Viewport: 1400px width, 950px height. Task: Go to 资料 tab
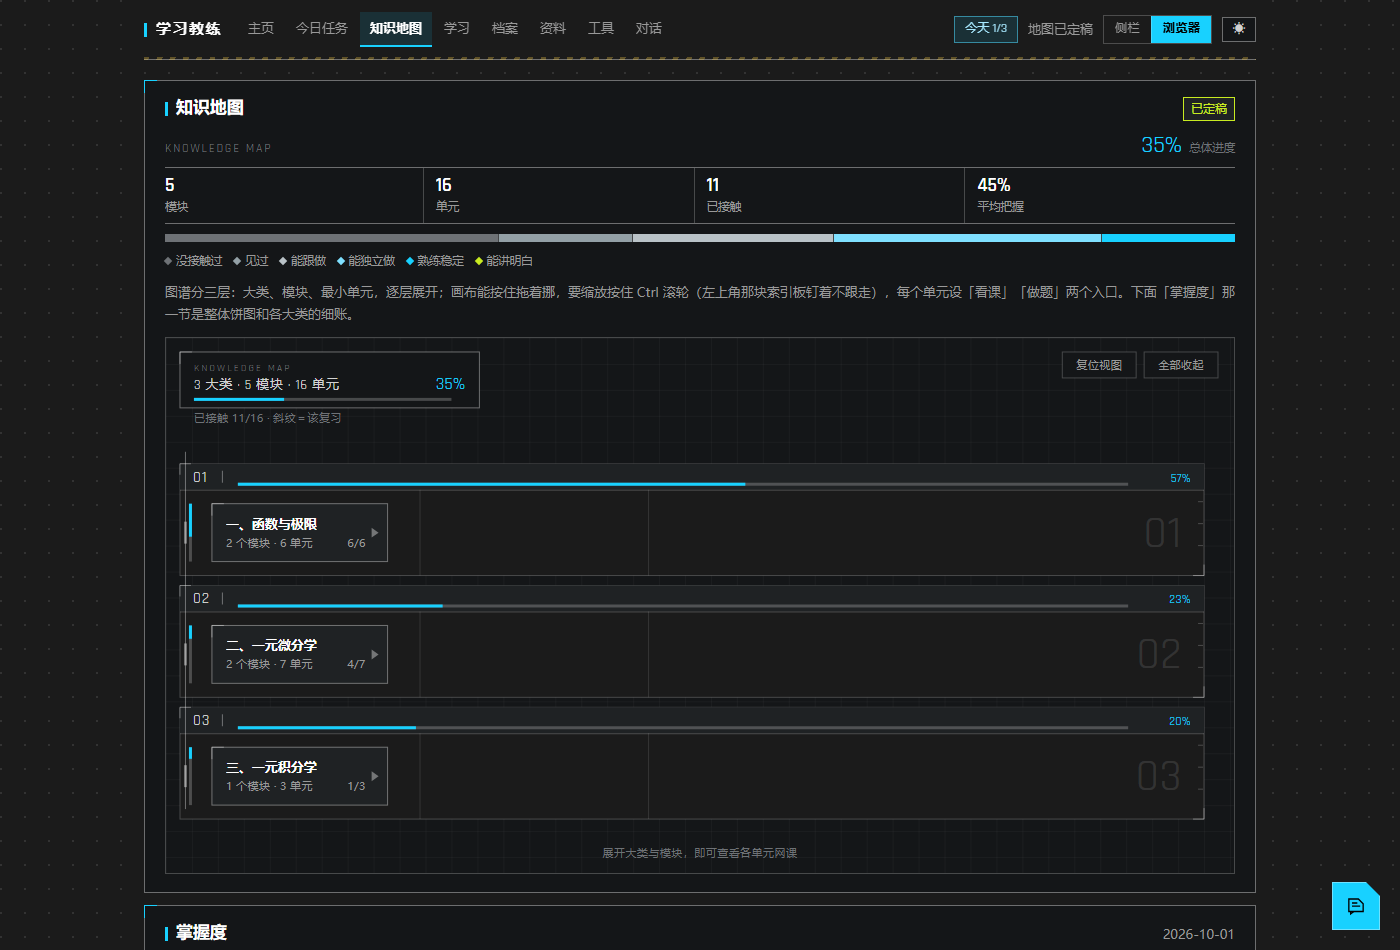tap(553, 29)
